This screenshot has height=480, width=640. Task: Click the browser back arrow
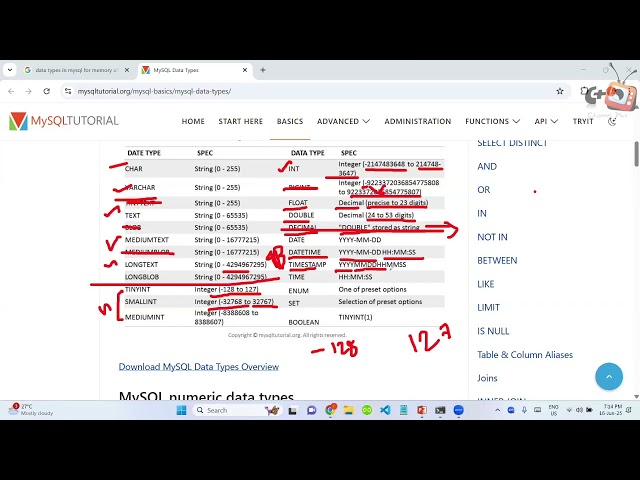(x=11, y=91)
